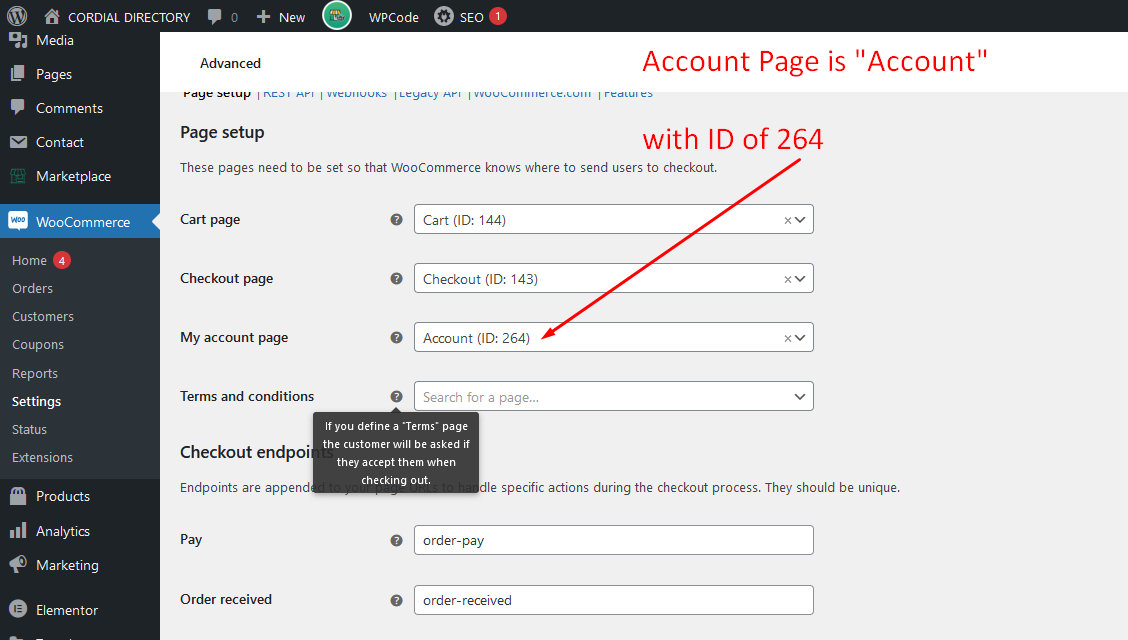
Task: Open WooCommerce Orders
Action: pos(32,288)
